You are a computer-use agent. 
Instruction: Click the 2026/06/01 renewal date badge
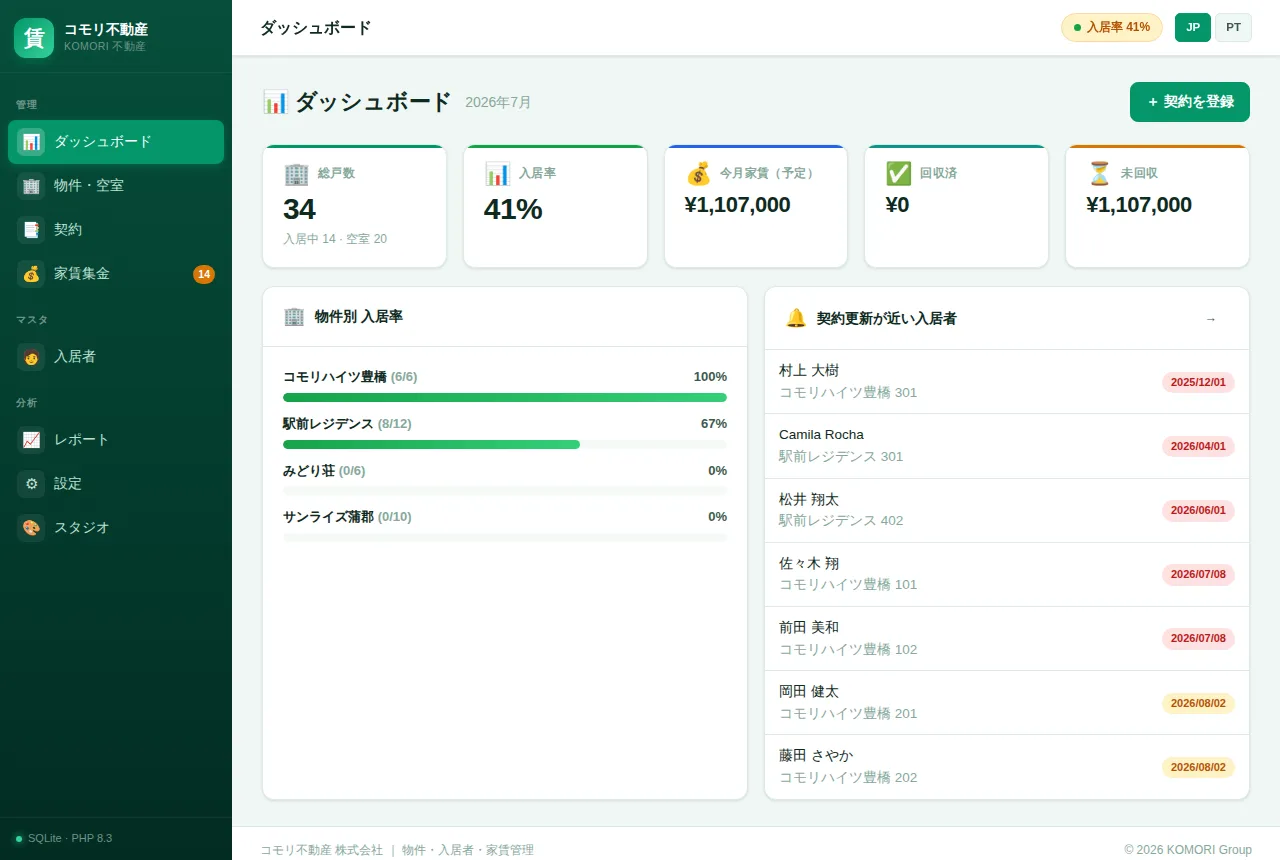point(1198,510)
